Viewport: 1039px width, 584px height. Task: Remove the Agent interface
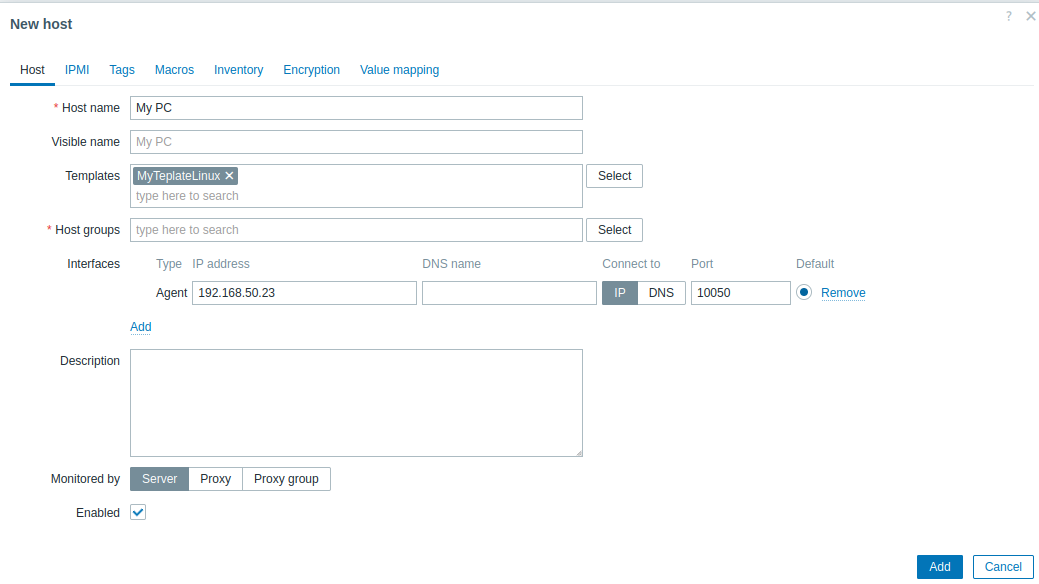tap(843, 293)
